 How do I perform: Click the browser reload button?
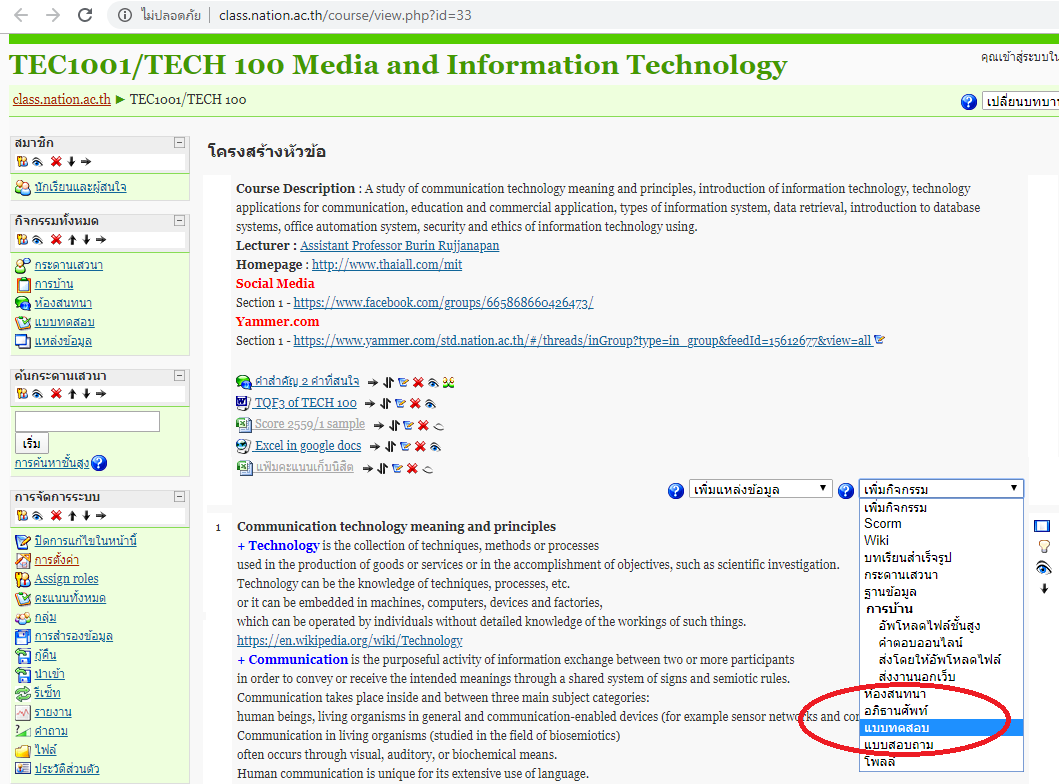pyautogui.click(x=85, y=15)
